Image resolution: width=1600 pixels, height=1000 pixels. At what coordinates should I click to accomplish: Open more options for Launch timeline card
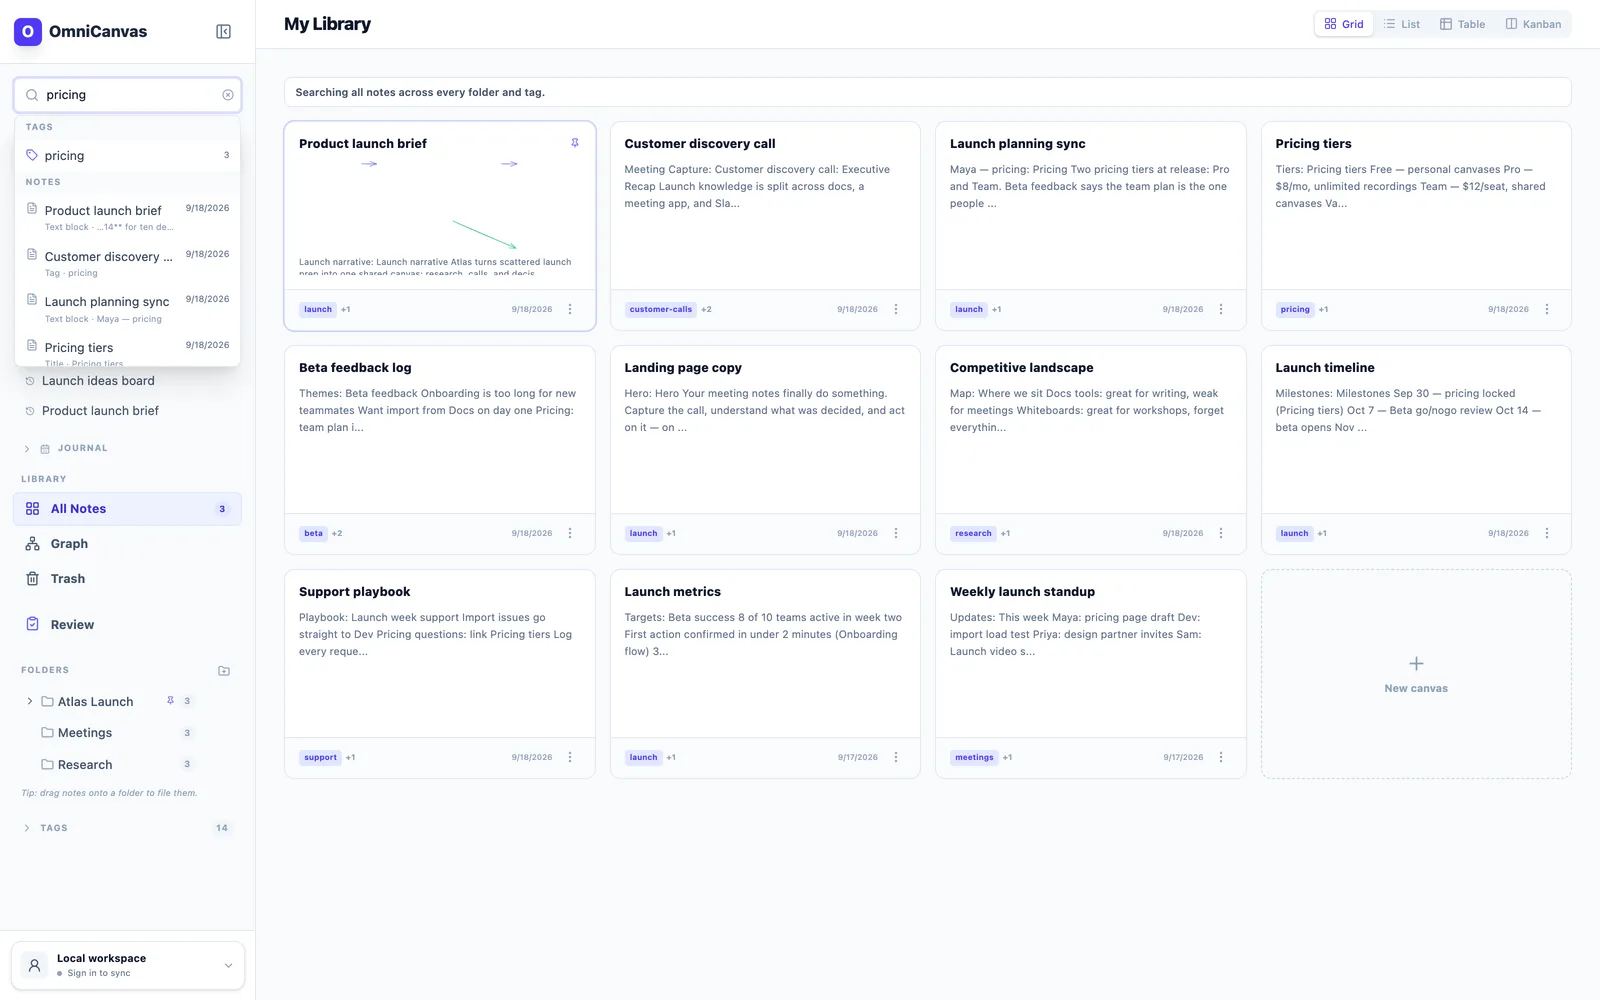click(1547, 533)
